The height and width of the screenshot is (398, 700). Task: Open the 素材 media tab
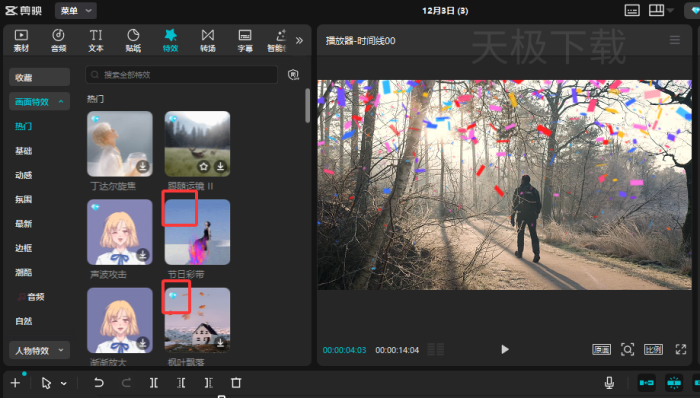point(21,40)
